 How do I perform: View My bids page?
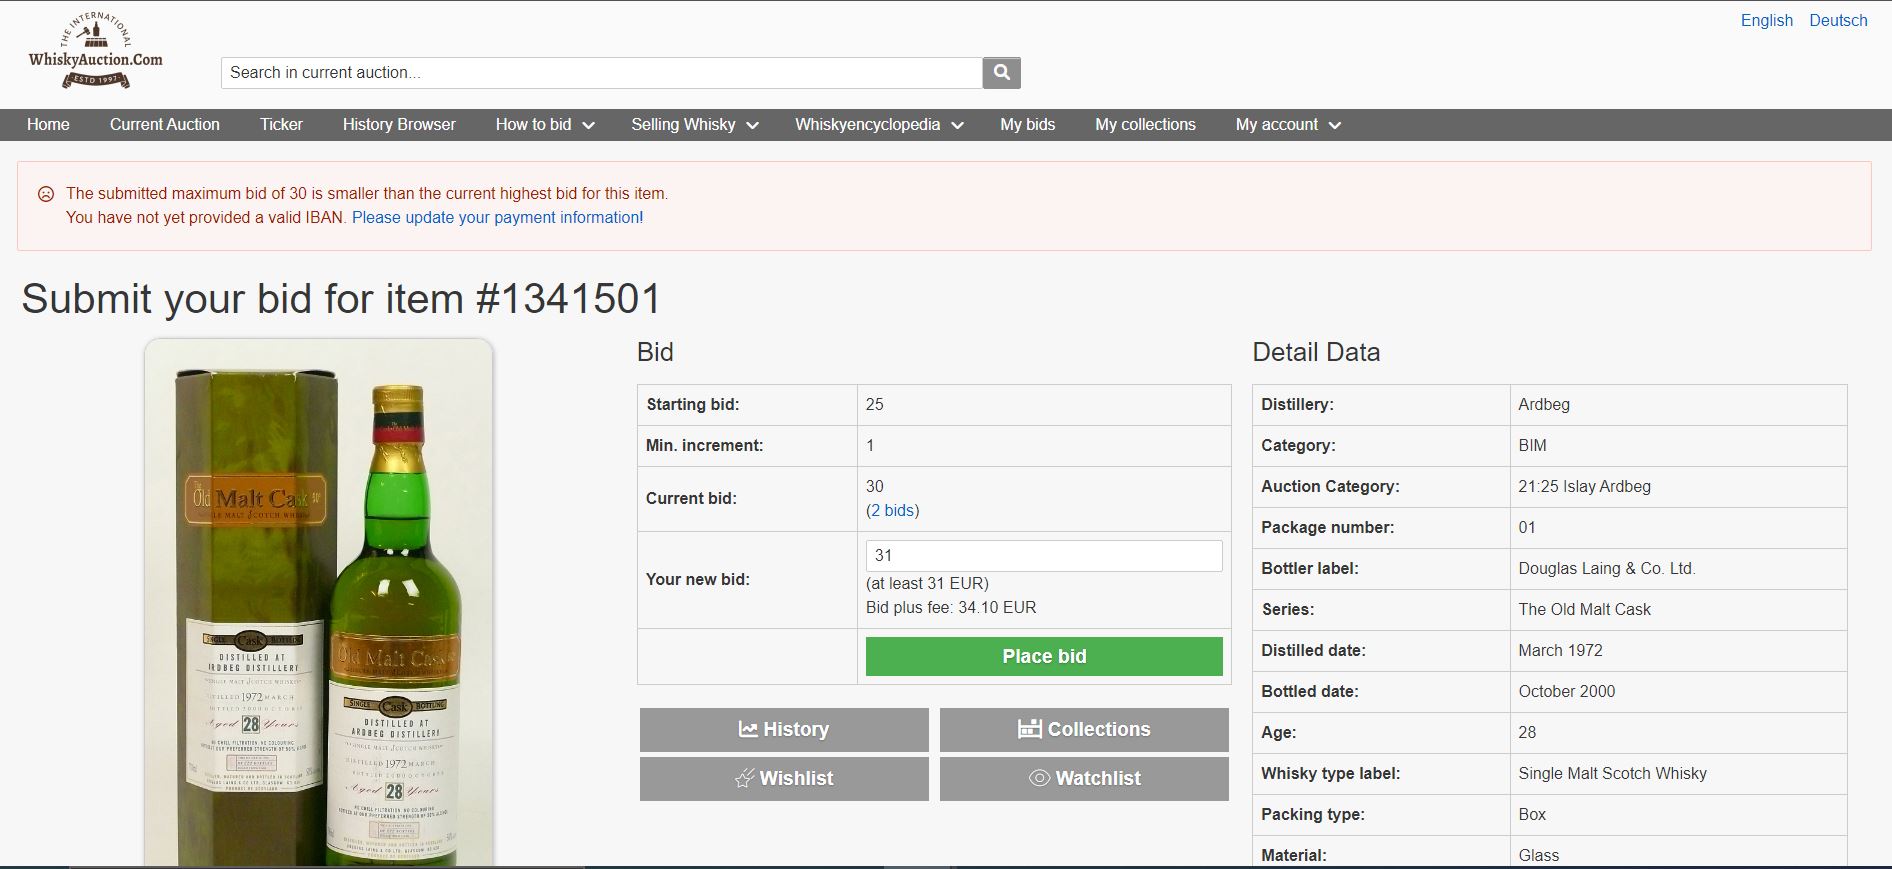tap(1027, 125)
